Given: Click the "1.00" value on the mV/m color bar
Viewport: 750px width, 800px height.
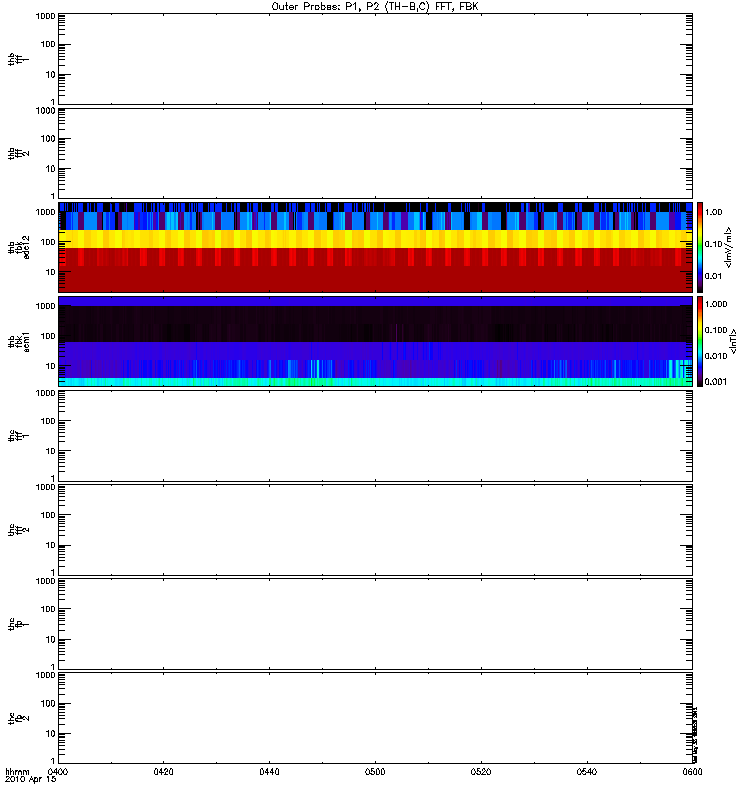Looking at the screenshot, I should click(713, 212).
